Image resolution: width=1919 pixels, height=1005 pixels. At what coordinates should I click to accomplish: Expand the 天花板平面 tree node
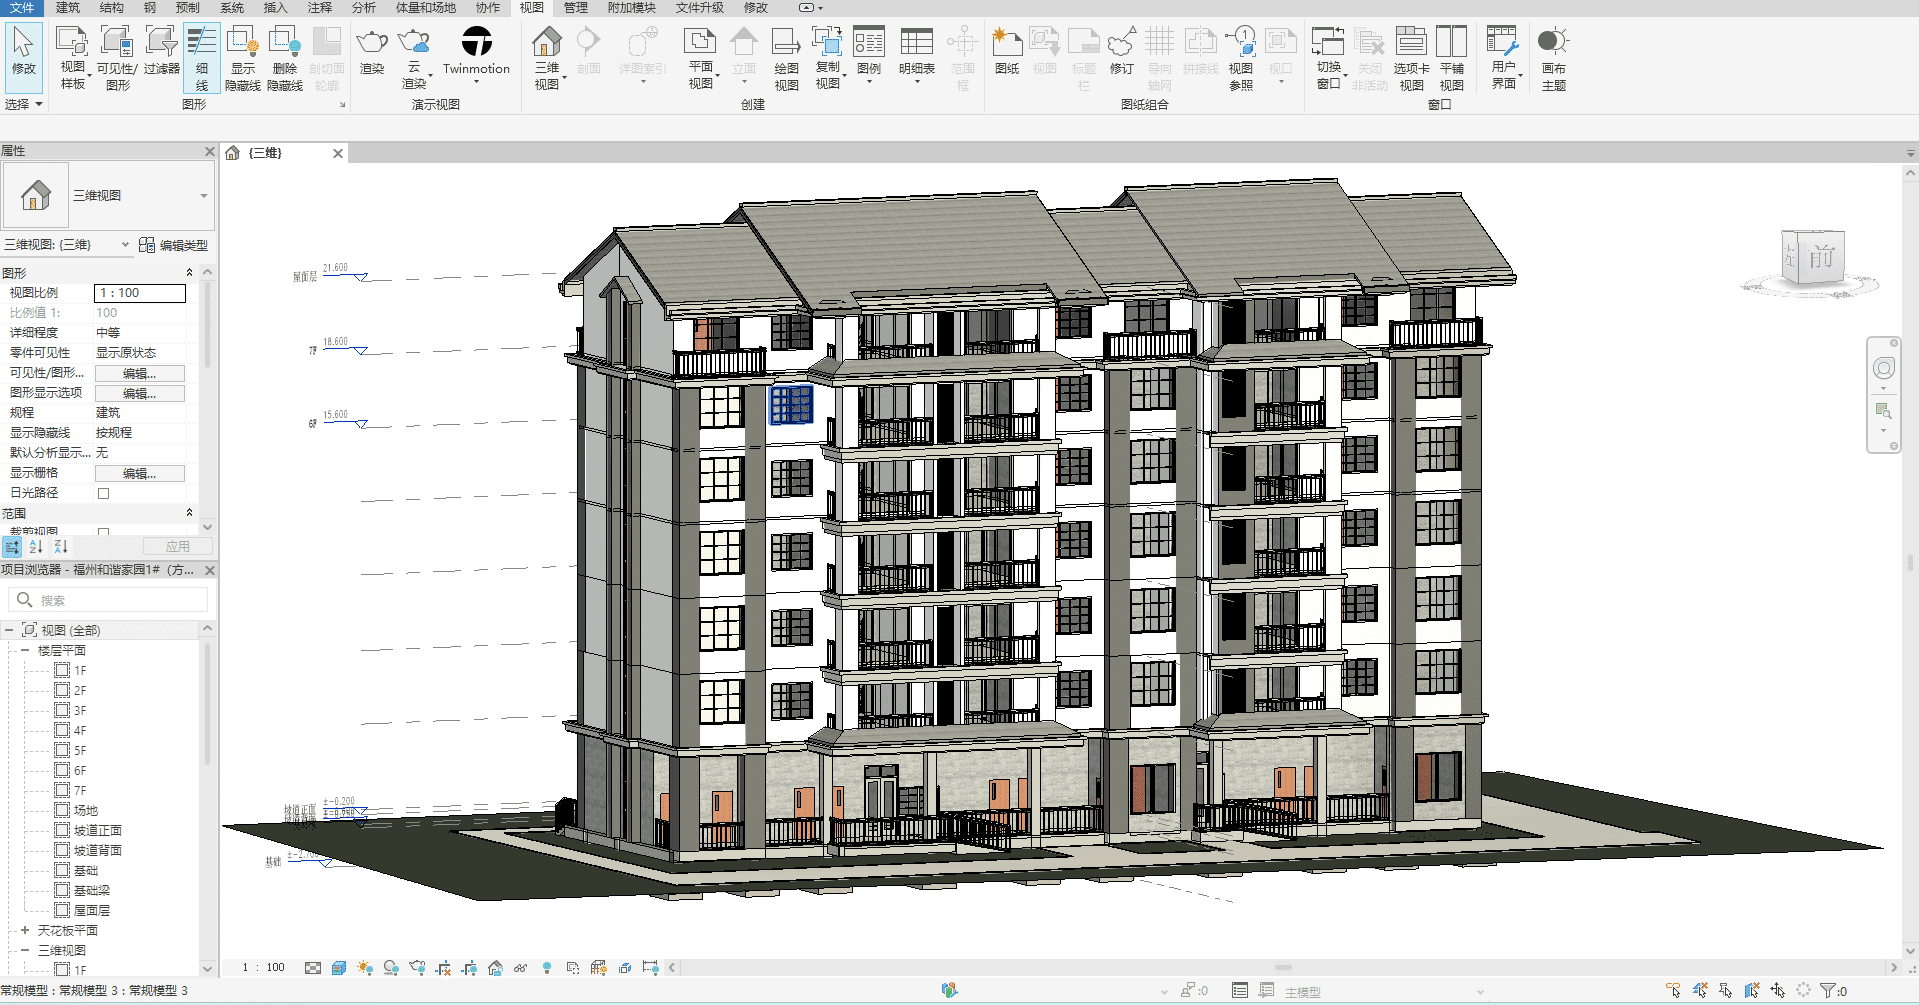click(25, 930)
